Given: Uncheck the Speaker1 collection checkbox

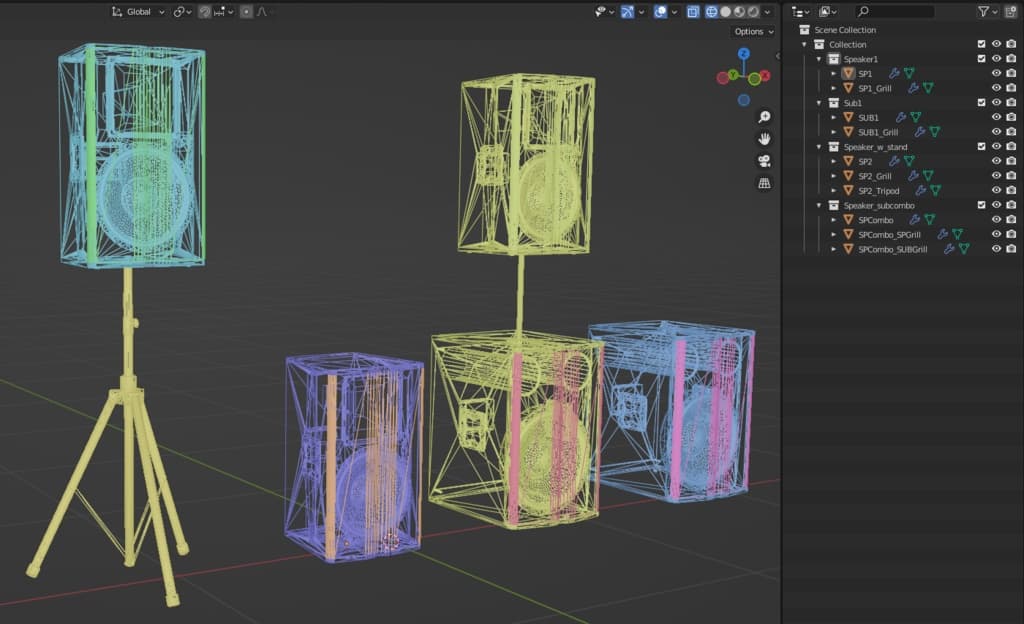Looking at the screenshot, I should [x=981, y=59].
